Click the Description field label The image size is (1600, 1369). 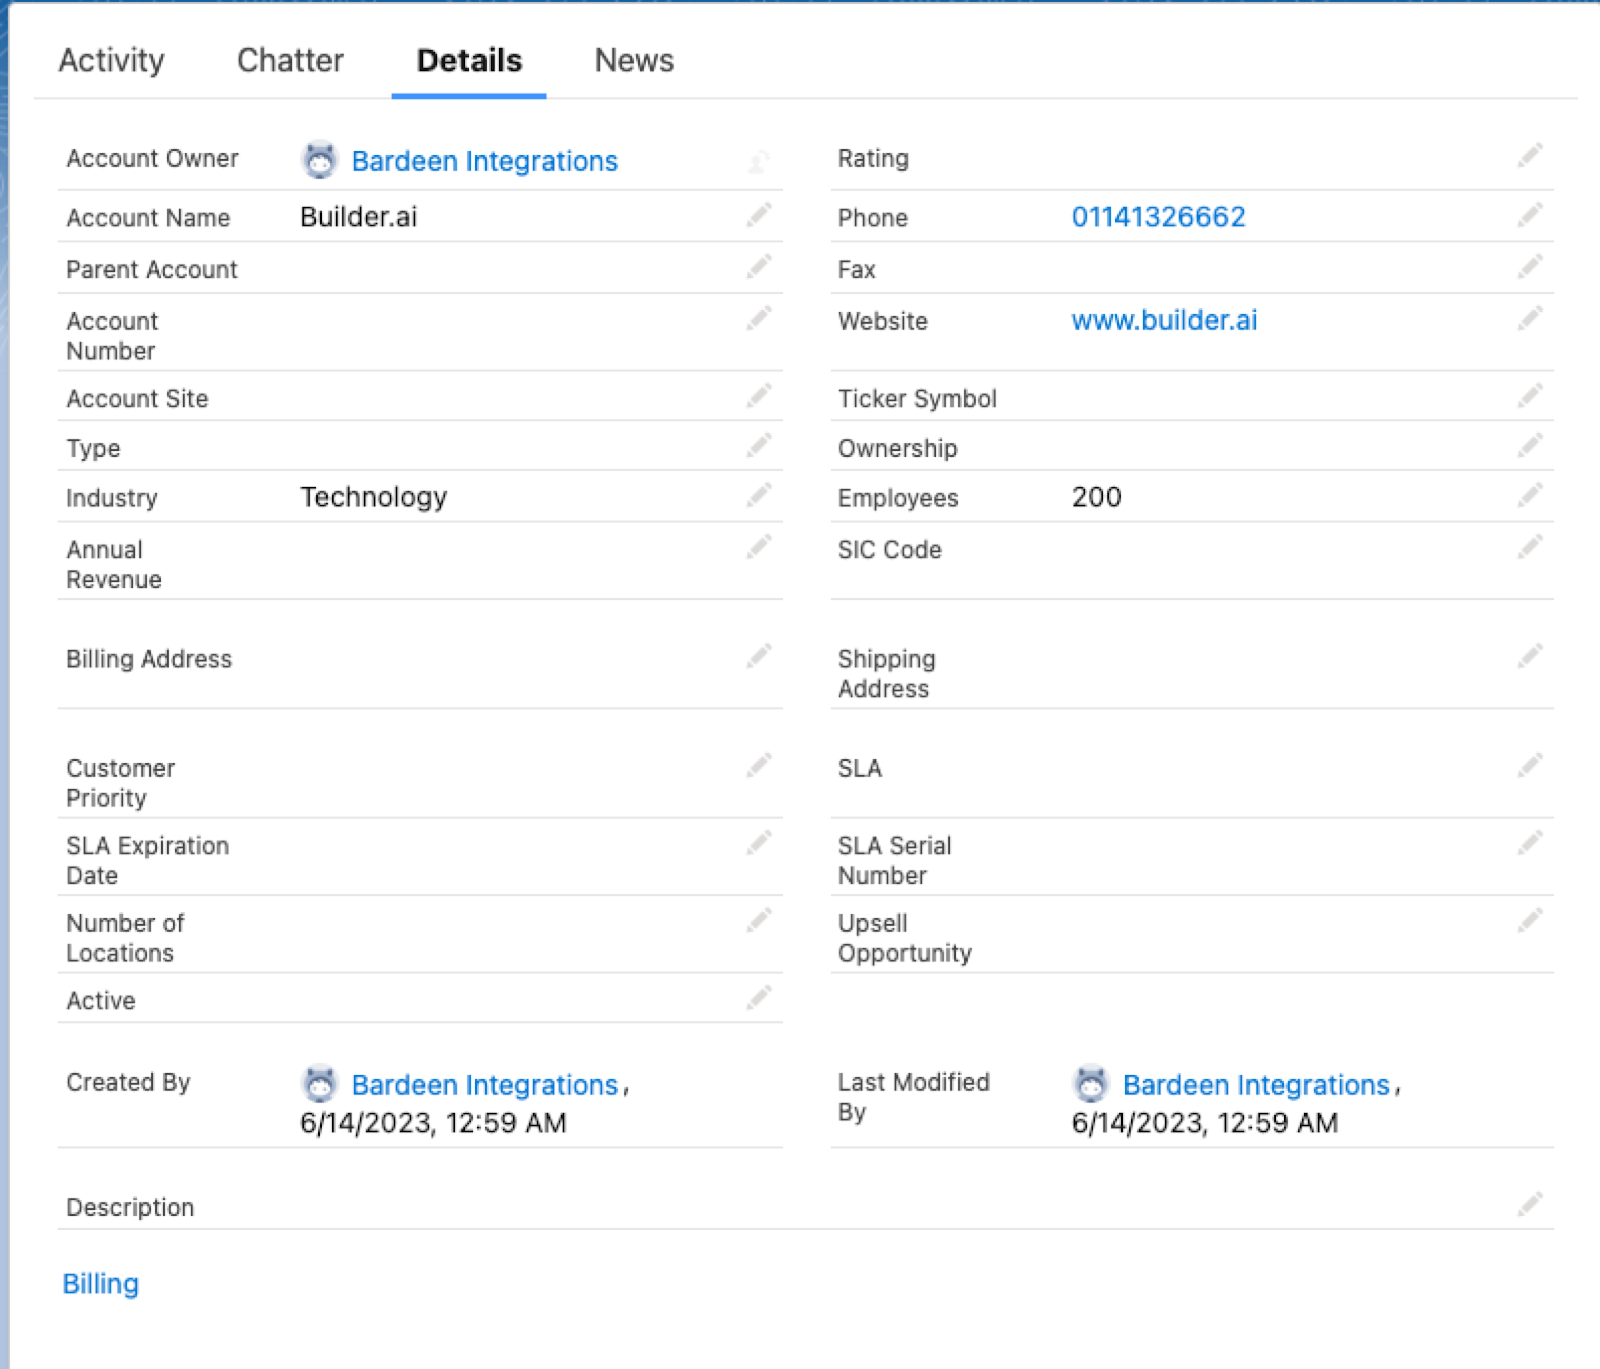[x=130, y=1208]
